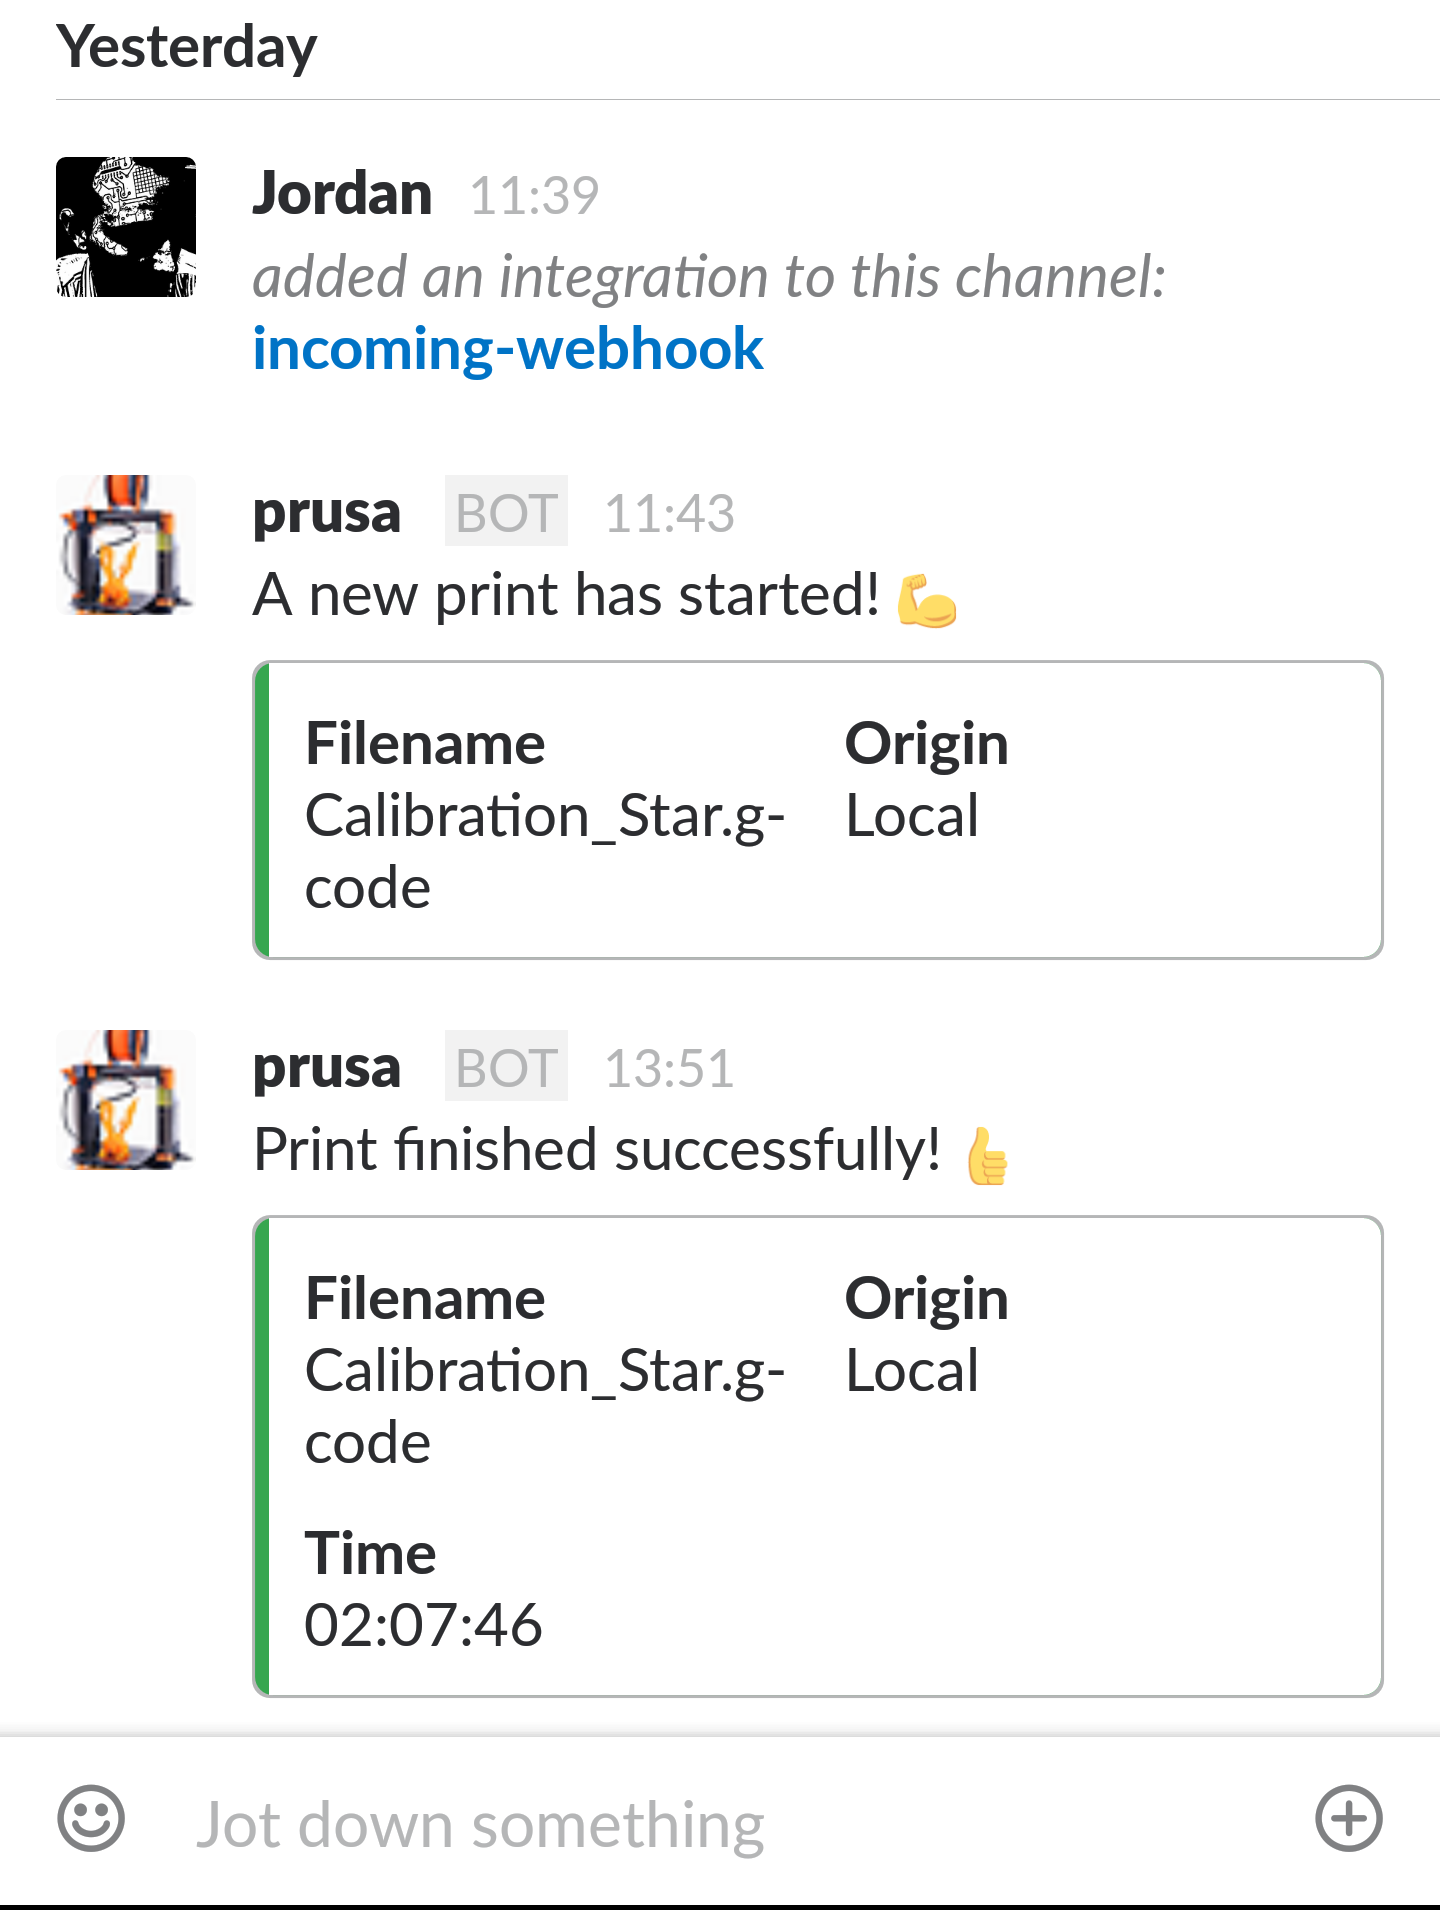Image resolution: width=1440 pixels, height=1910 pixels.
Task: Focus the 'Jot down something' message field
Action: pos(700,1824)
